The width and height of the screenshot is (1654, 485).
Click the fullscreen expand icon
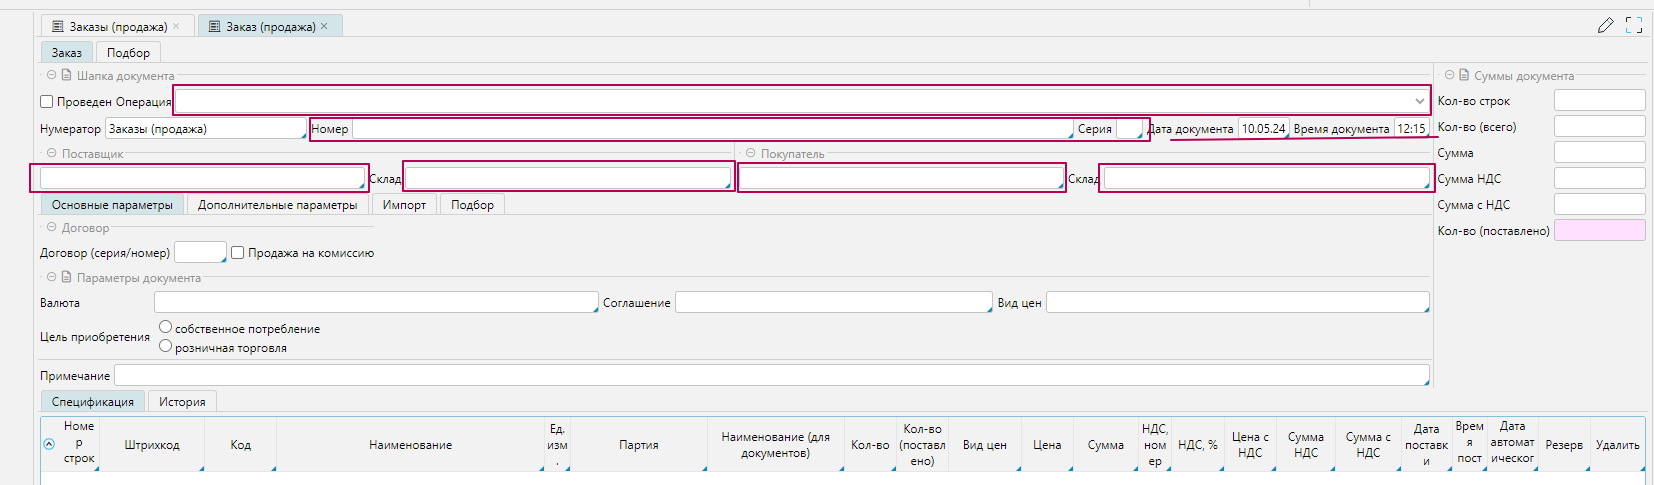pos(1634,26)
